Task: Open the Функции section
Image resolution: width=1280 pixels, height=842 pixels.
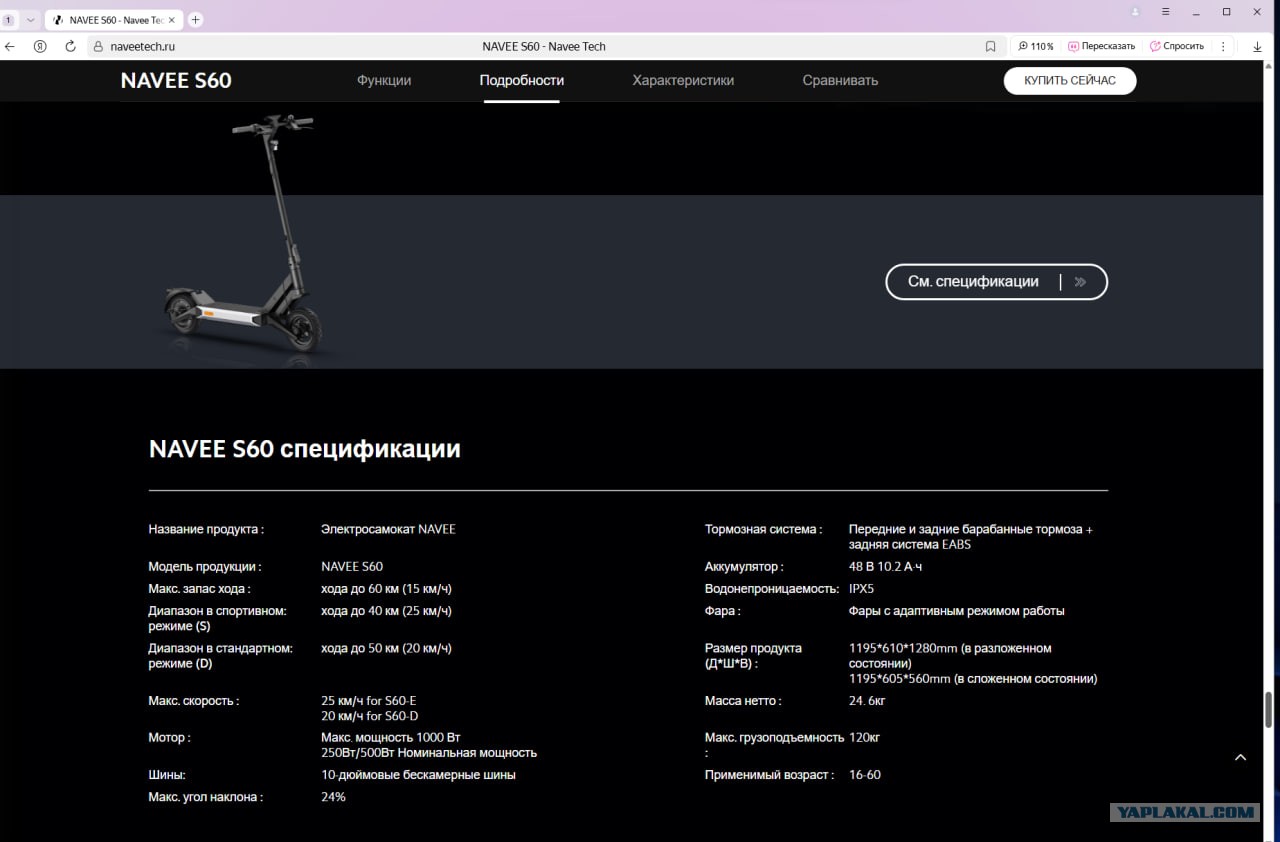Action: [x=384, y=81]
